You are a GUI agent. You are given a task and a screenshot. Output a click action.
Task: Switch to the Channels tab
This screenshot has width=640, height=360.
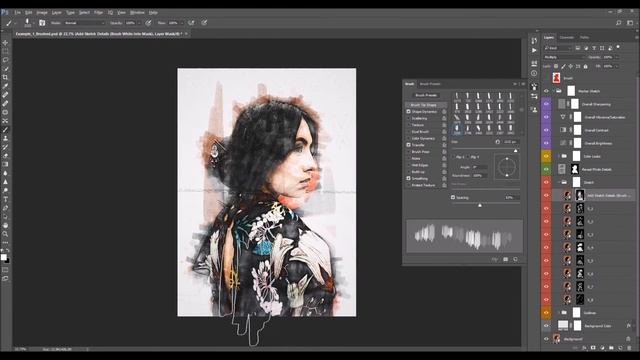[x=567, y=37]
